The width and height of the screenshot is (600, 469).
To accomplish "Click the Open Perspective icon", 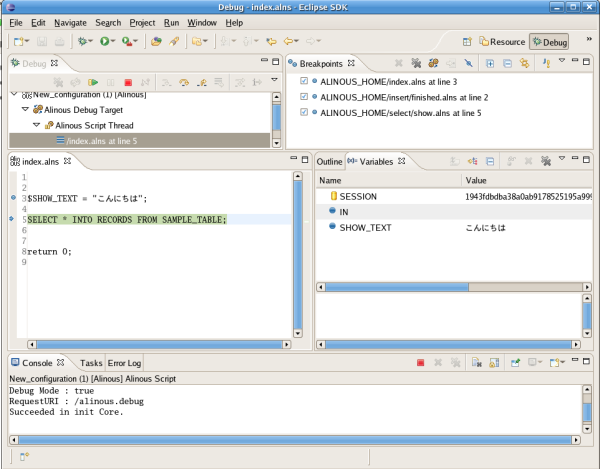I will (467, 42).
